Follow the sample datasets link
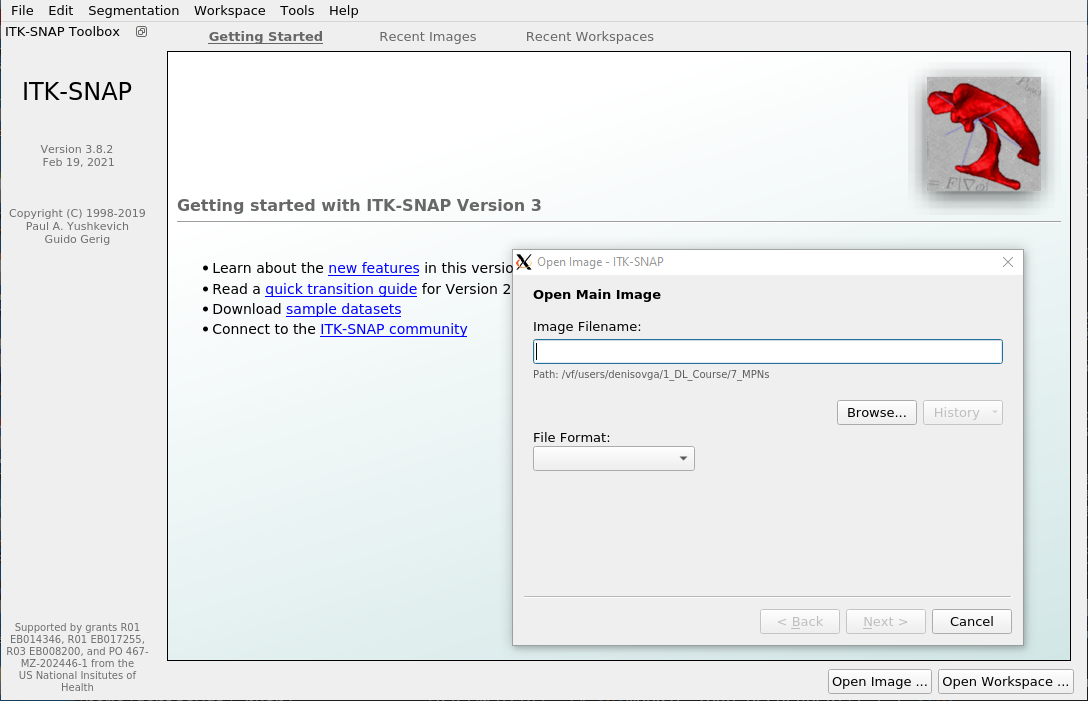The image size is (1088, 701). tap(343, 309)
